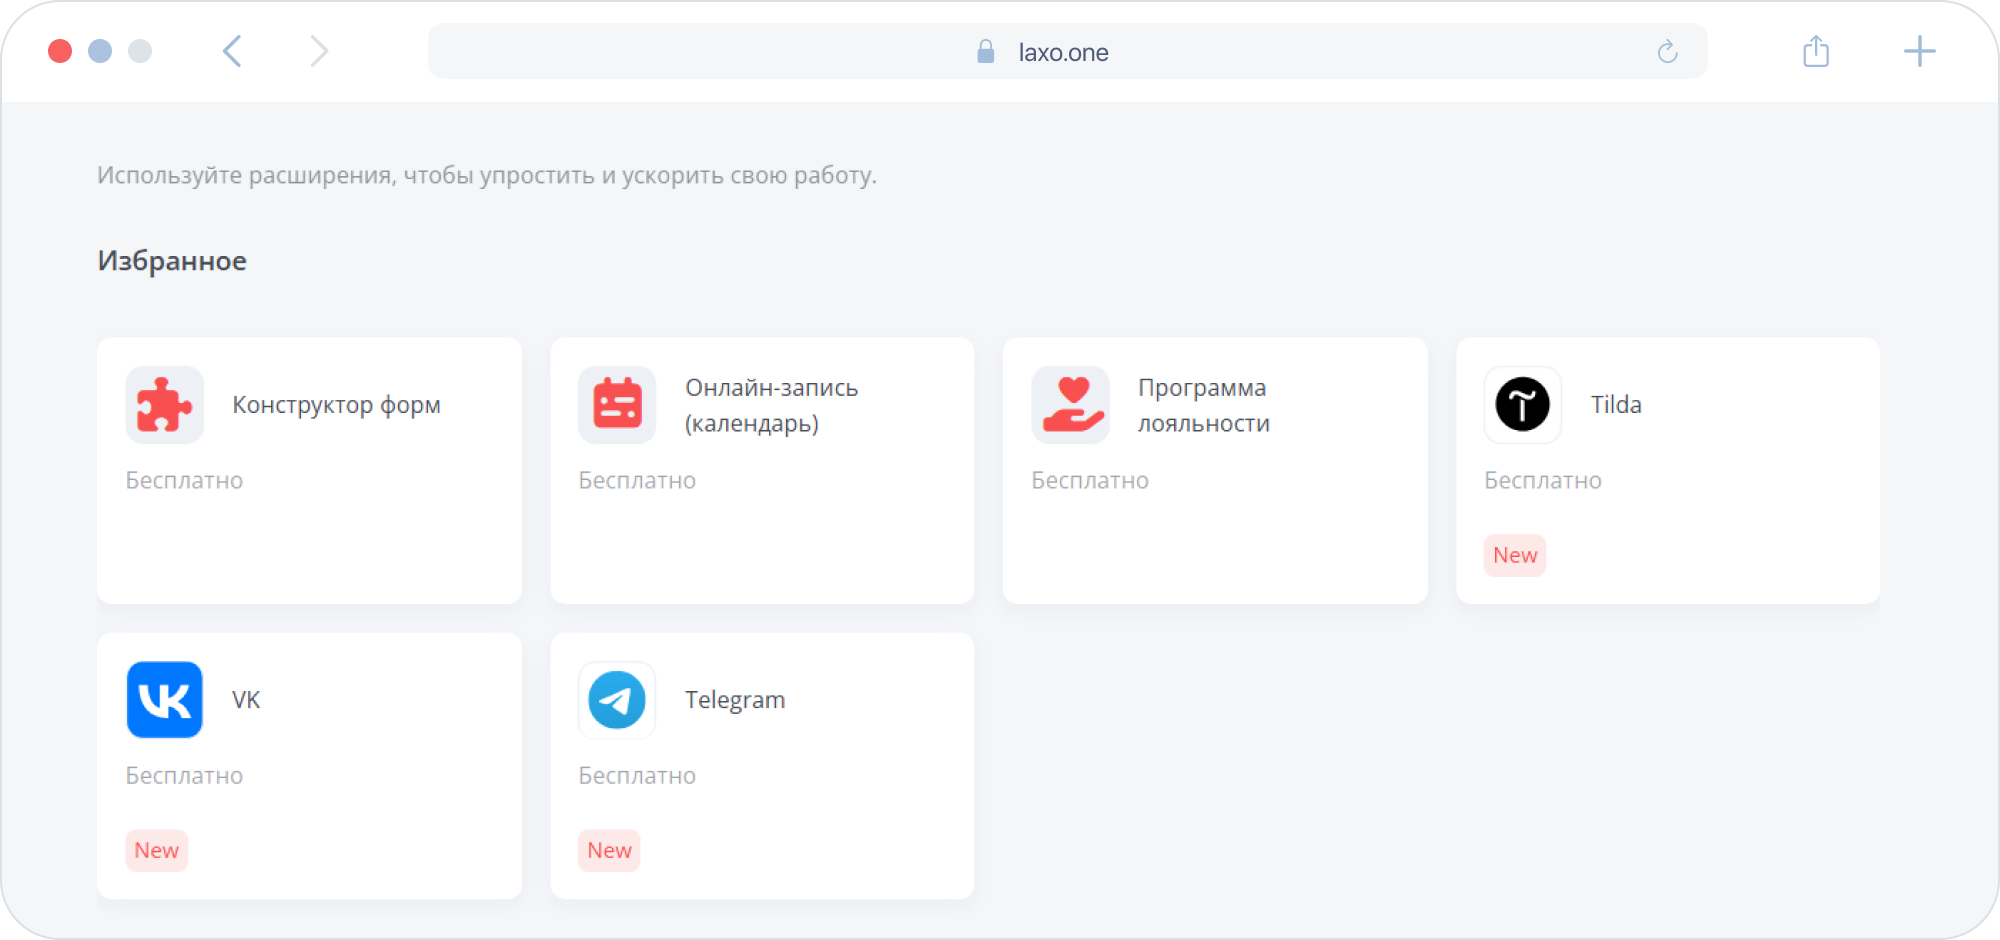This screenshot has width=2000, height=940.
Task: Click the New badge on VK card
Action: pyautogui.click(x=156, y=850)
